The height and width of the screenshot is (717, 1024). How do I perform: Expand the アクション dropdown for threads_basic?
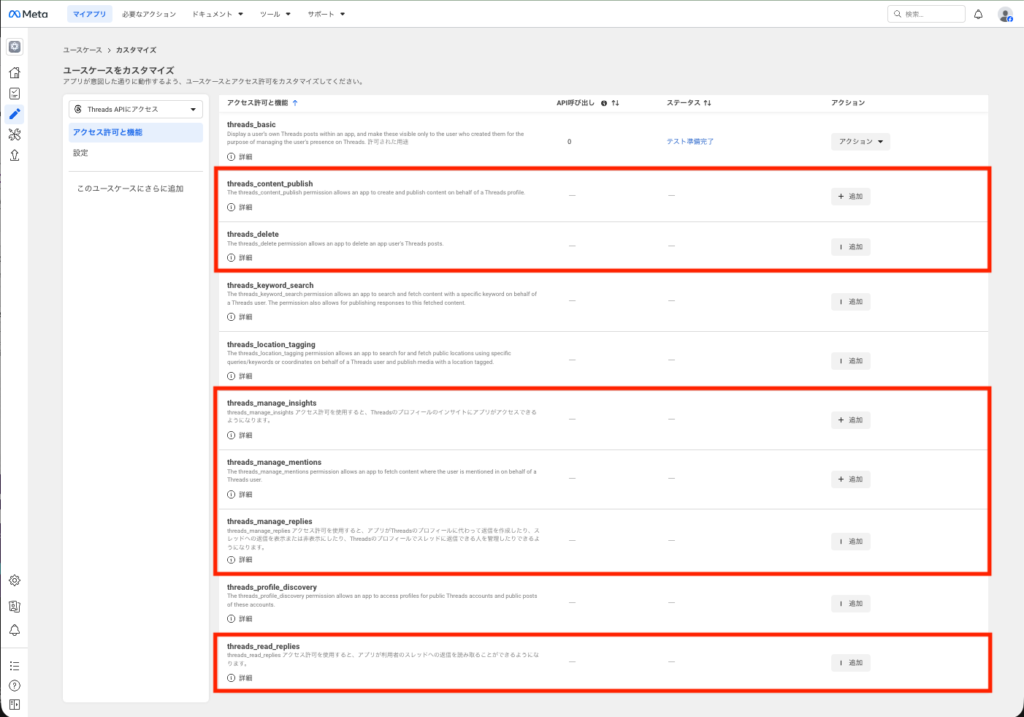click(860, 142)
